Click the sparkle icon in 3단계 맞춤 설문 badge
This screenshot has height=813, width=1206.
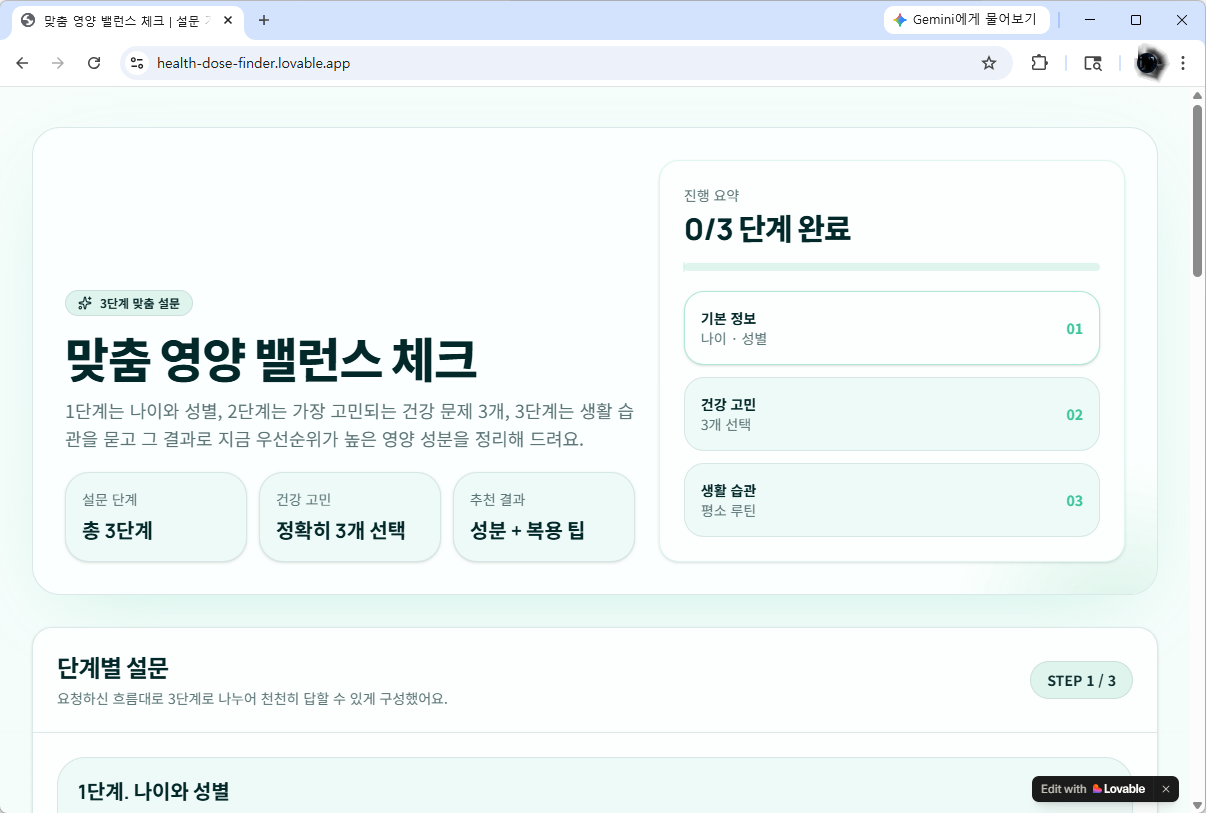coord(83,303)
